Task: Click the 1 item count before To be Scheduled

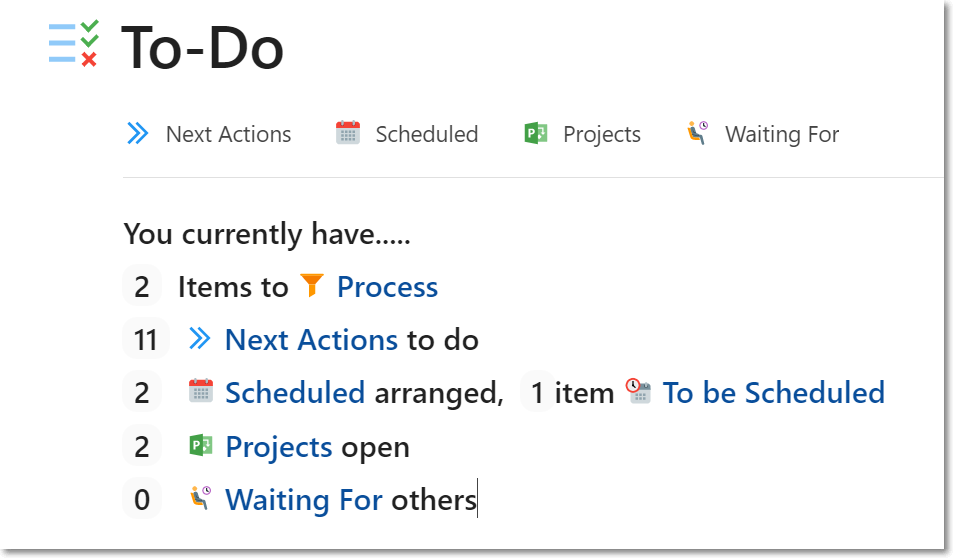Action: coord(538,393)
